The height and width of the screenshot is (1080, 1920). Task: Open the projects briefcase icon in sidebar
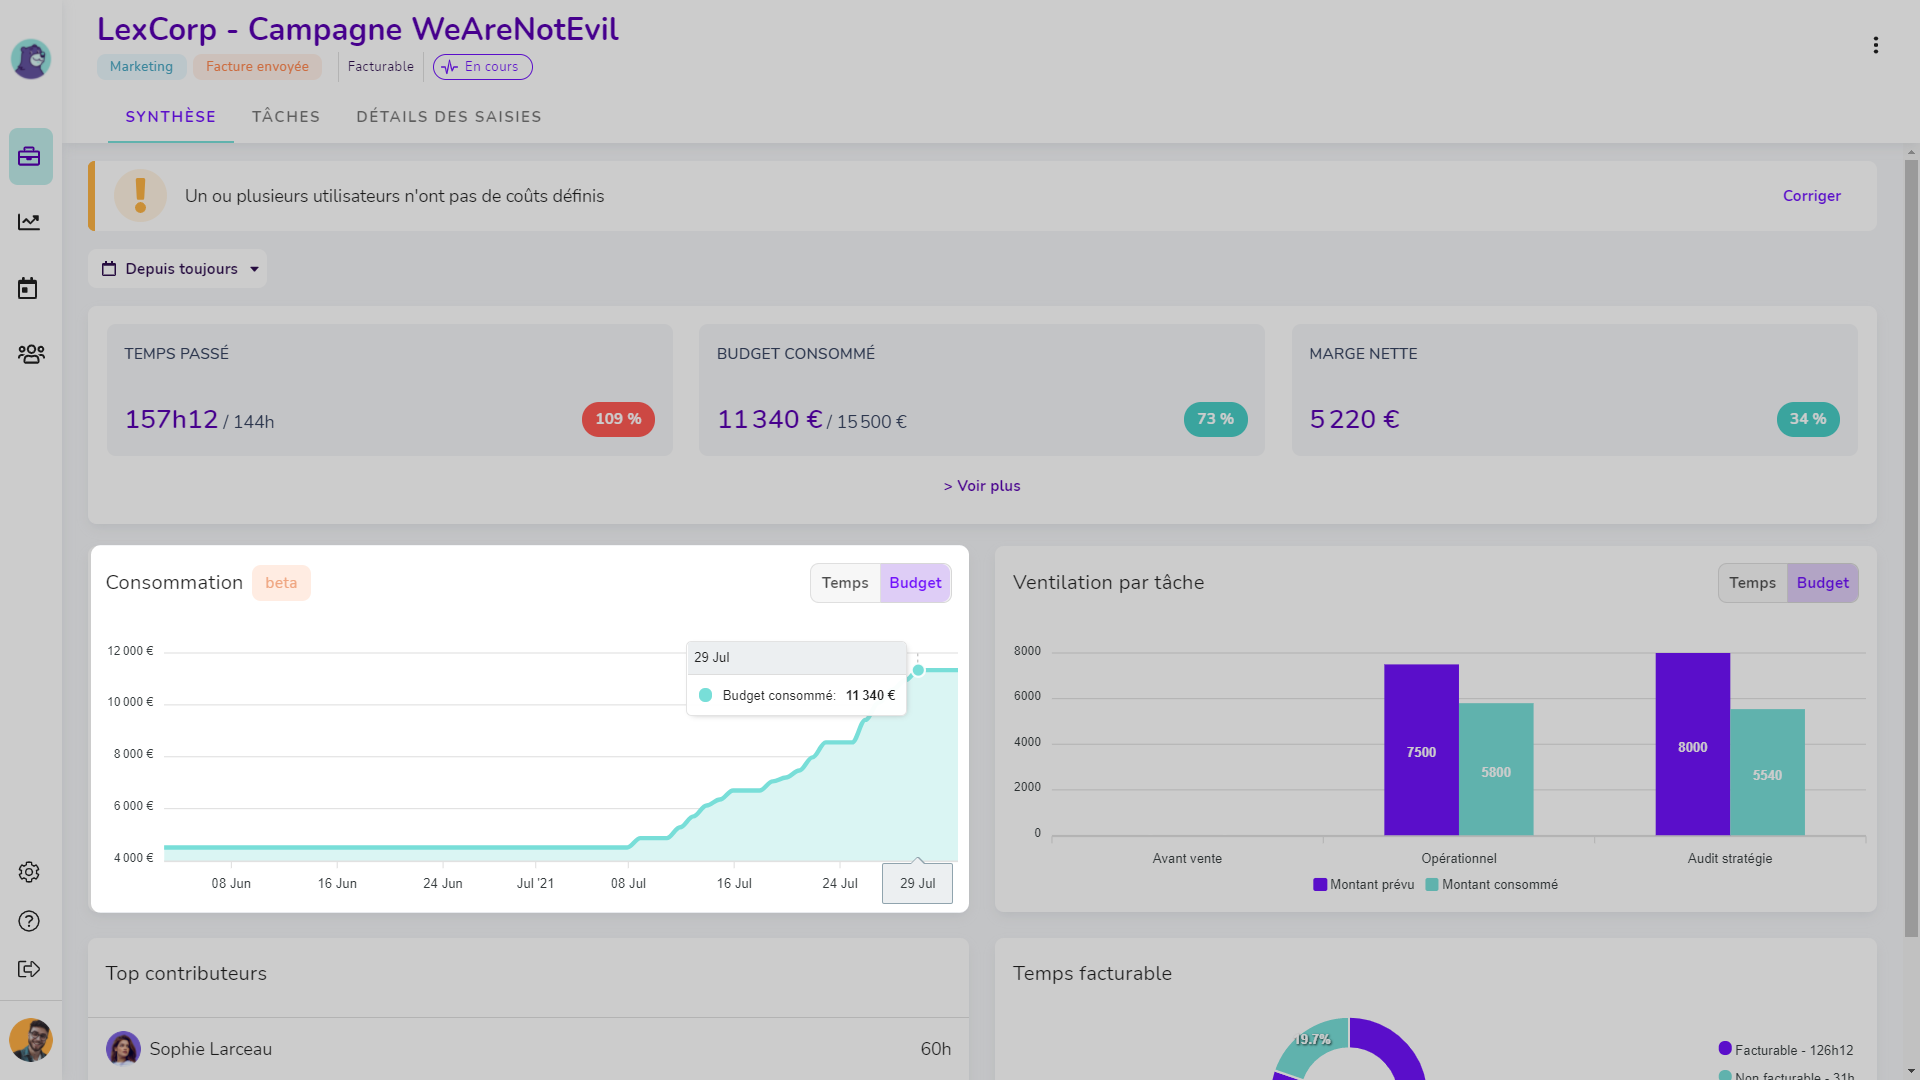pyautogui.click(x=30, y=156)
